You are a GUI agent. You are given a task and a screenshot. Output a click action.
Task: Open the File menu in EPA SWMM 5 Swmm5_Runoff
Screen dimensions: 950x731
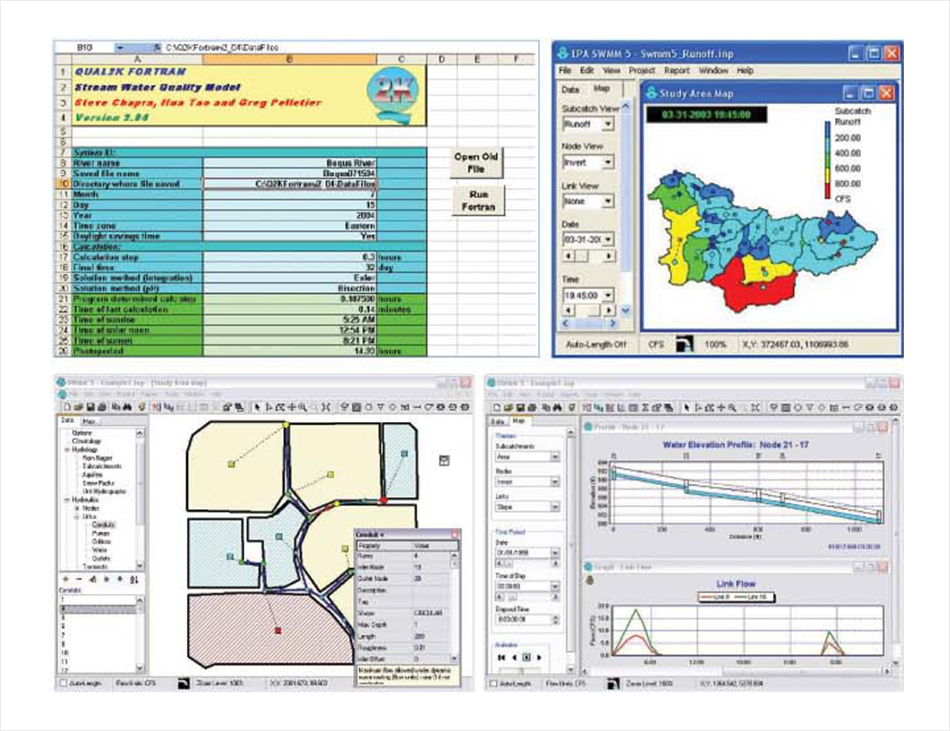(x=565, y=70)
